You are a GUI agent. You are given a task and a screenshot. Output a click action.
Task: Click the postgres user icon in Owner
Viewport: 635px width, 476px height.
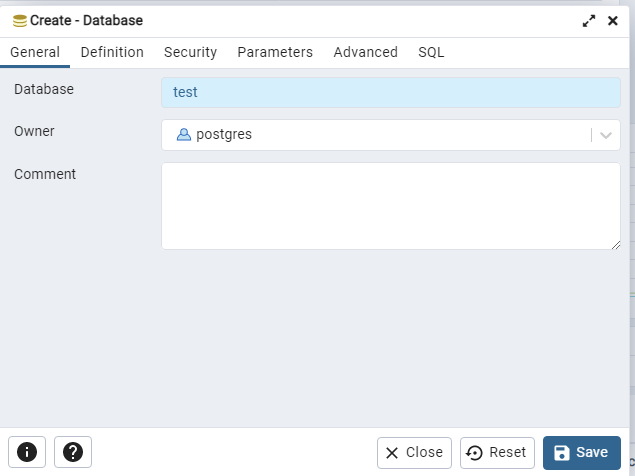coord(183,134)
